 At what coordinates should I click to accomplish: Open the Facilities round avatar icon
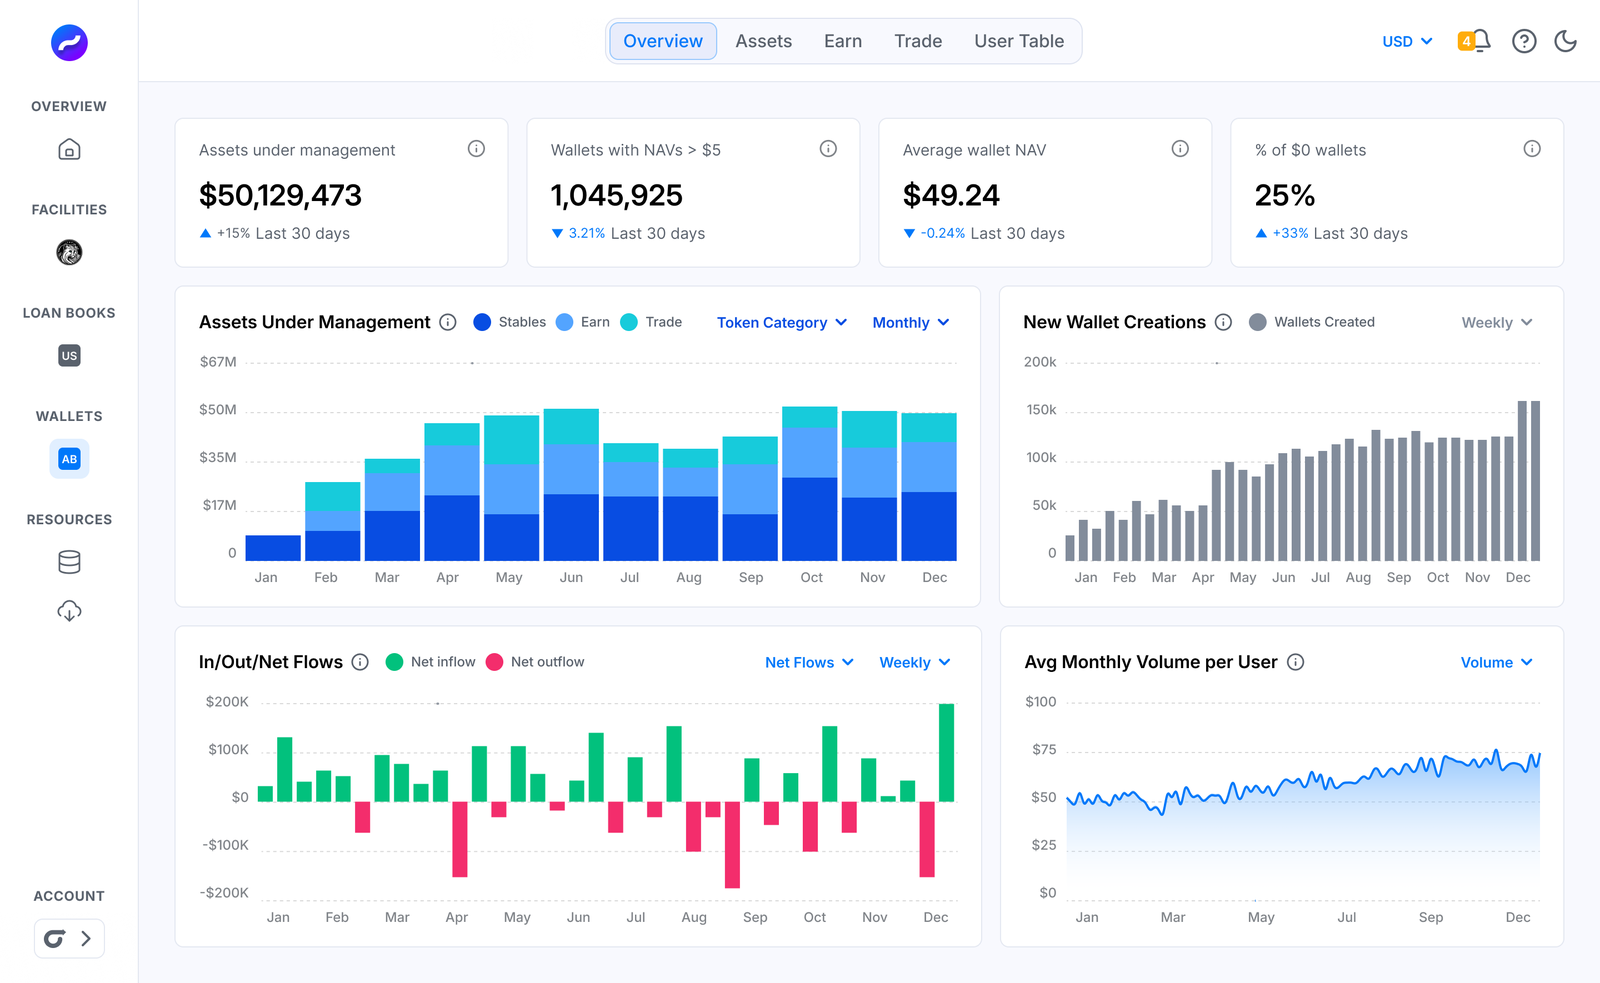(69, 252)
